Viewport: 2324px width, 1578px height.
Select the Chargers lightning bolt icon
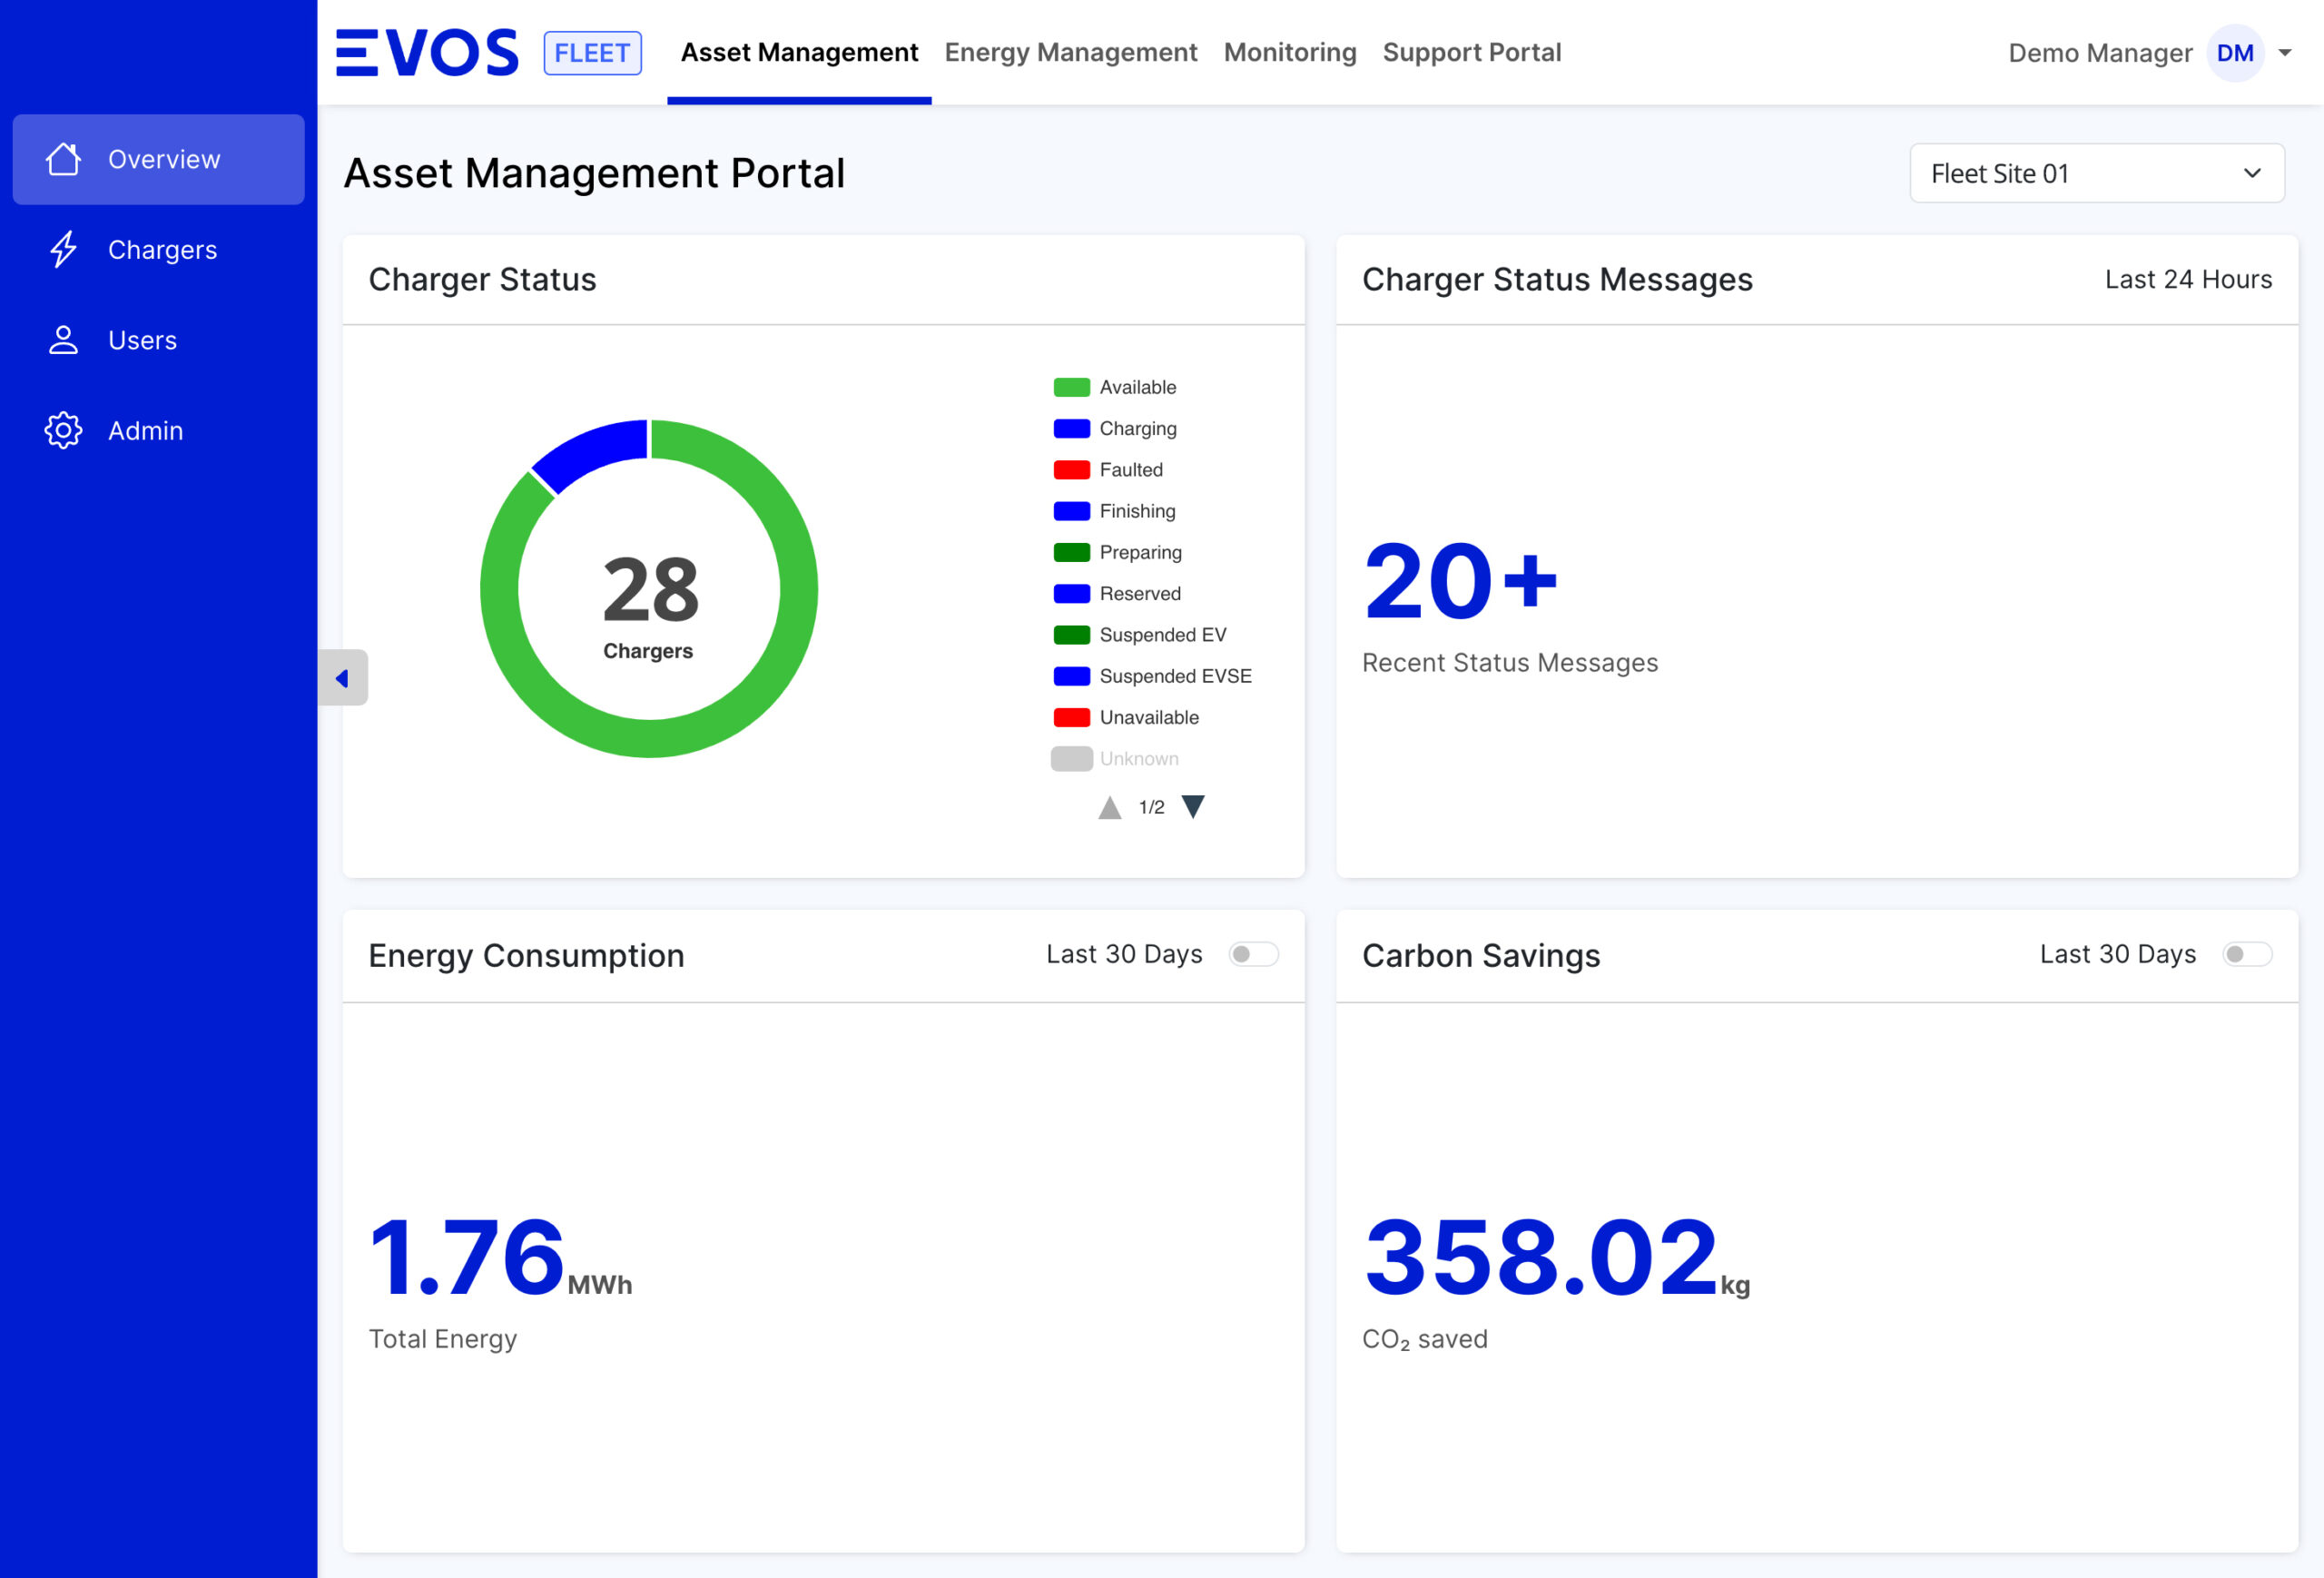pos(64,249)
